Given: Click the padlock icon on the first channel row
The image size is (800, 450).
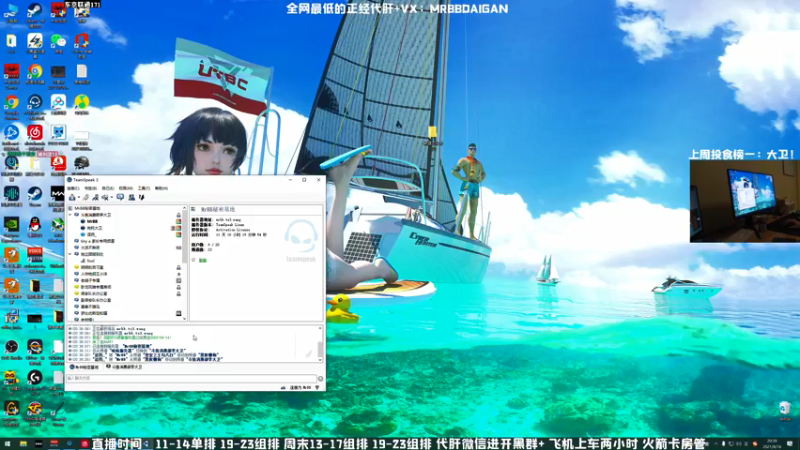Looking at the screenshot, I should click(179, 215).
